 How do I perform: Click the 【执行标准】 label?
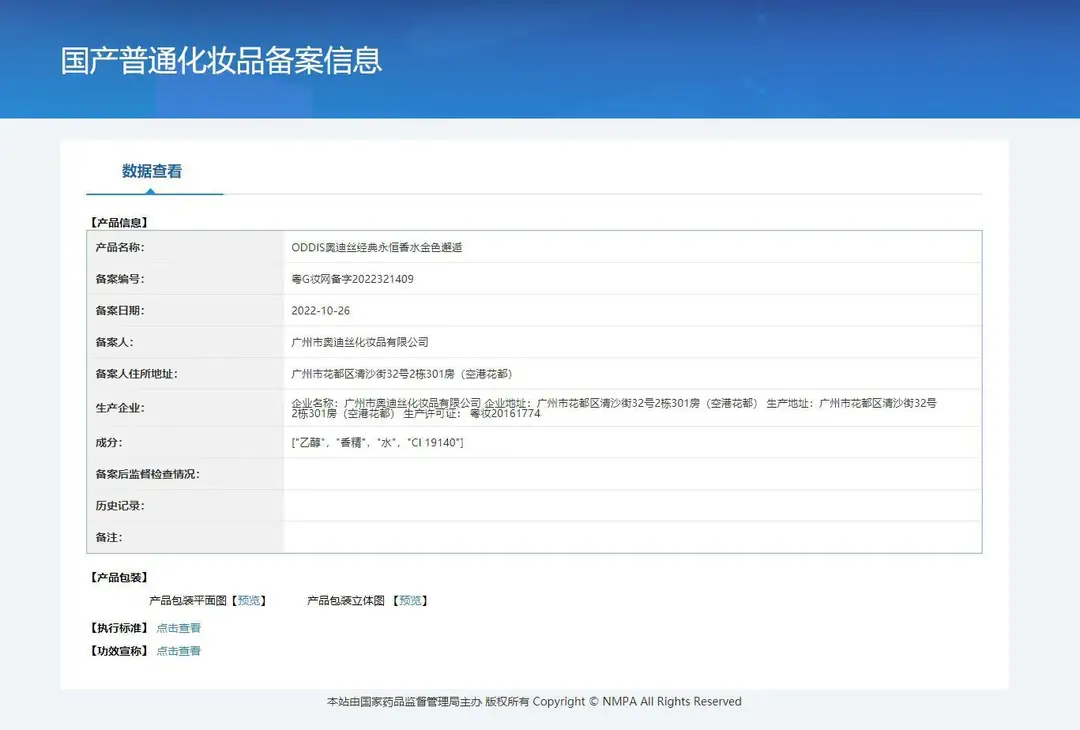click(118, 628)
